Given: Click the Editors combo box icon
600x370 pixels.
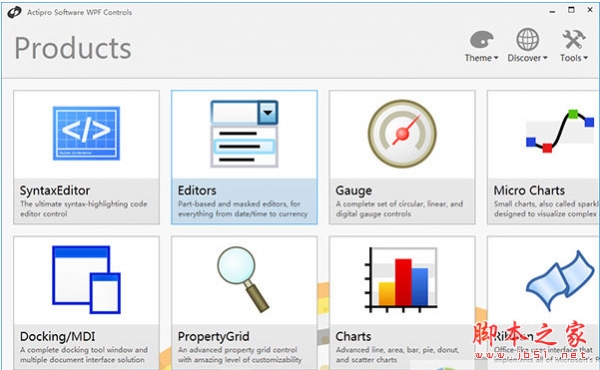Looking at the screenshot, I should (x=244, y=134).
